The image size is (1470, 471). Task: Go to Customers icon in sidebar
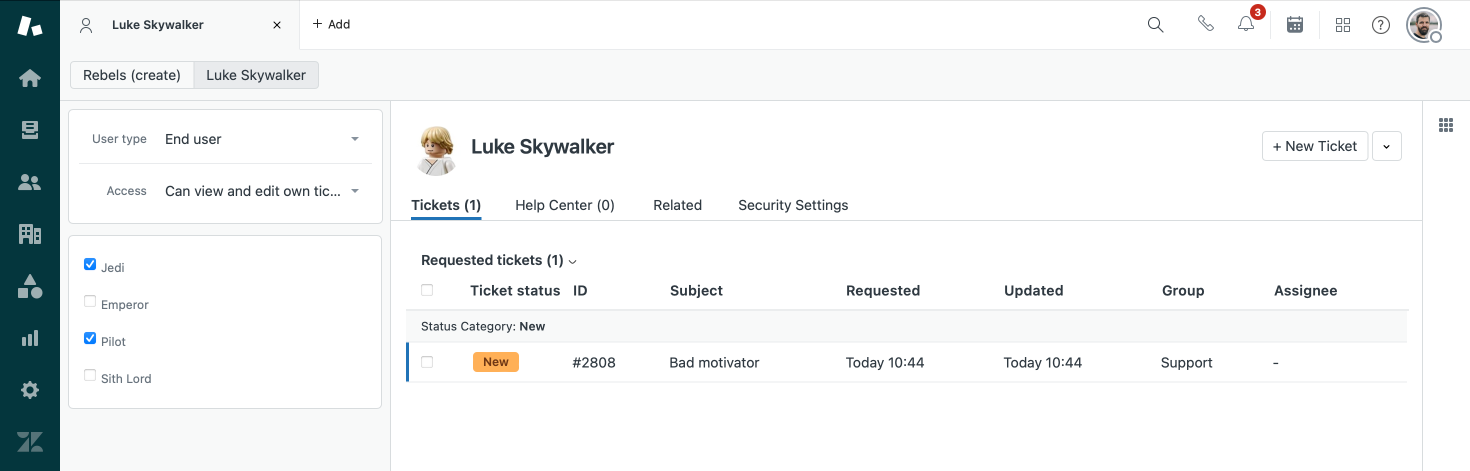coord(30,182)
